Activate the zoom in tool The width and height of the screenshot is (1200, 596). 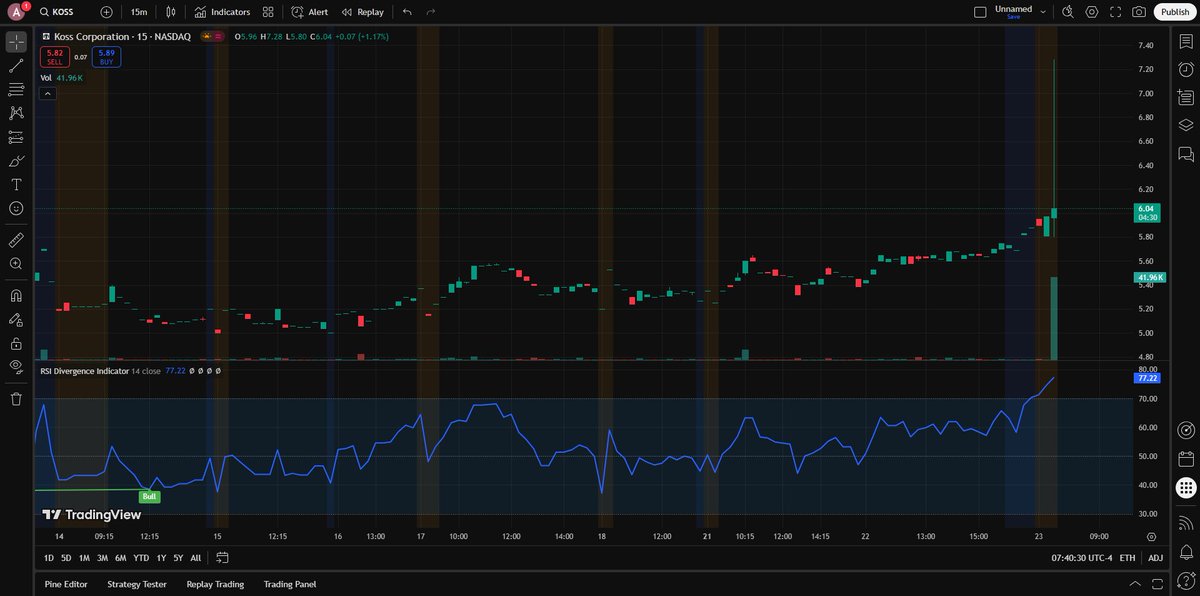coord(16,264)
